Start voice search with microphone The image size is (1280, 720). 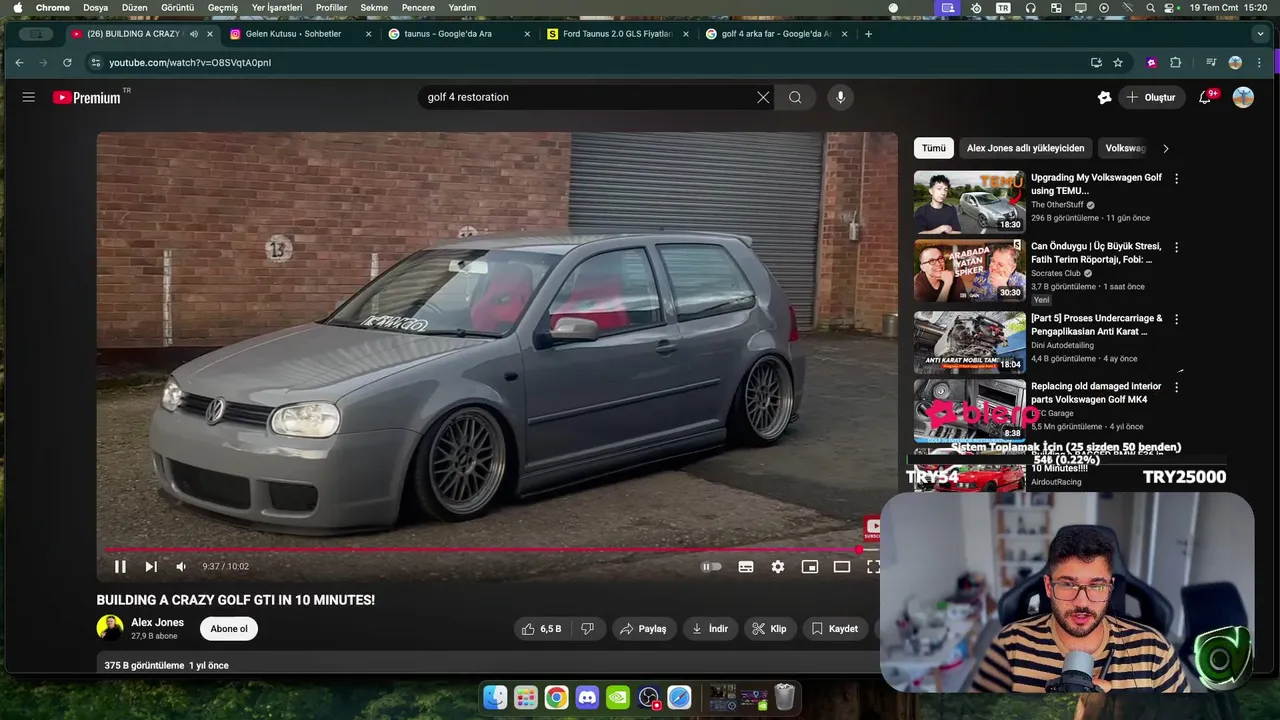pyautogui.click(x=840, y=97)
